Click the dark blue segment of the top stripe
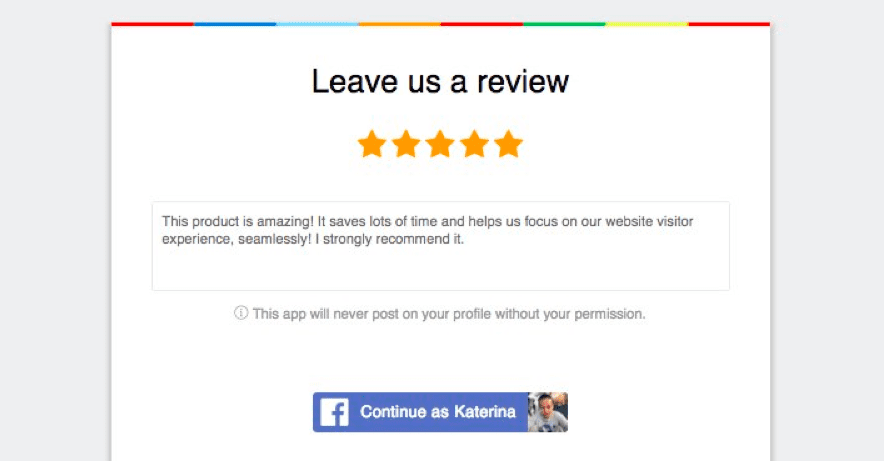Image resolution: width=884 pixels, height=461 pixels. (x=235, y=24)
